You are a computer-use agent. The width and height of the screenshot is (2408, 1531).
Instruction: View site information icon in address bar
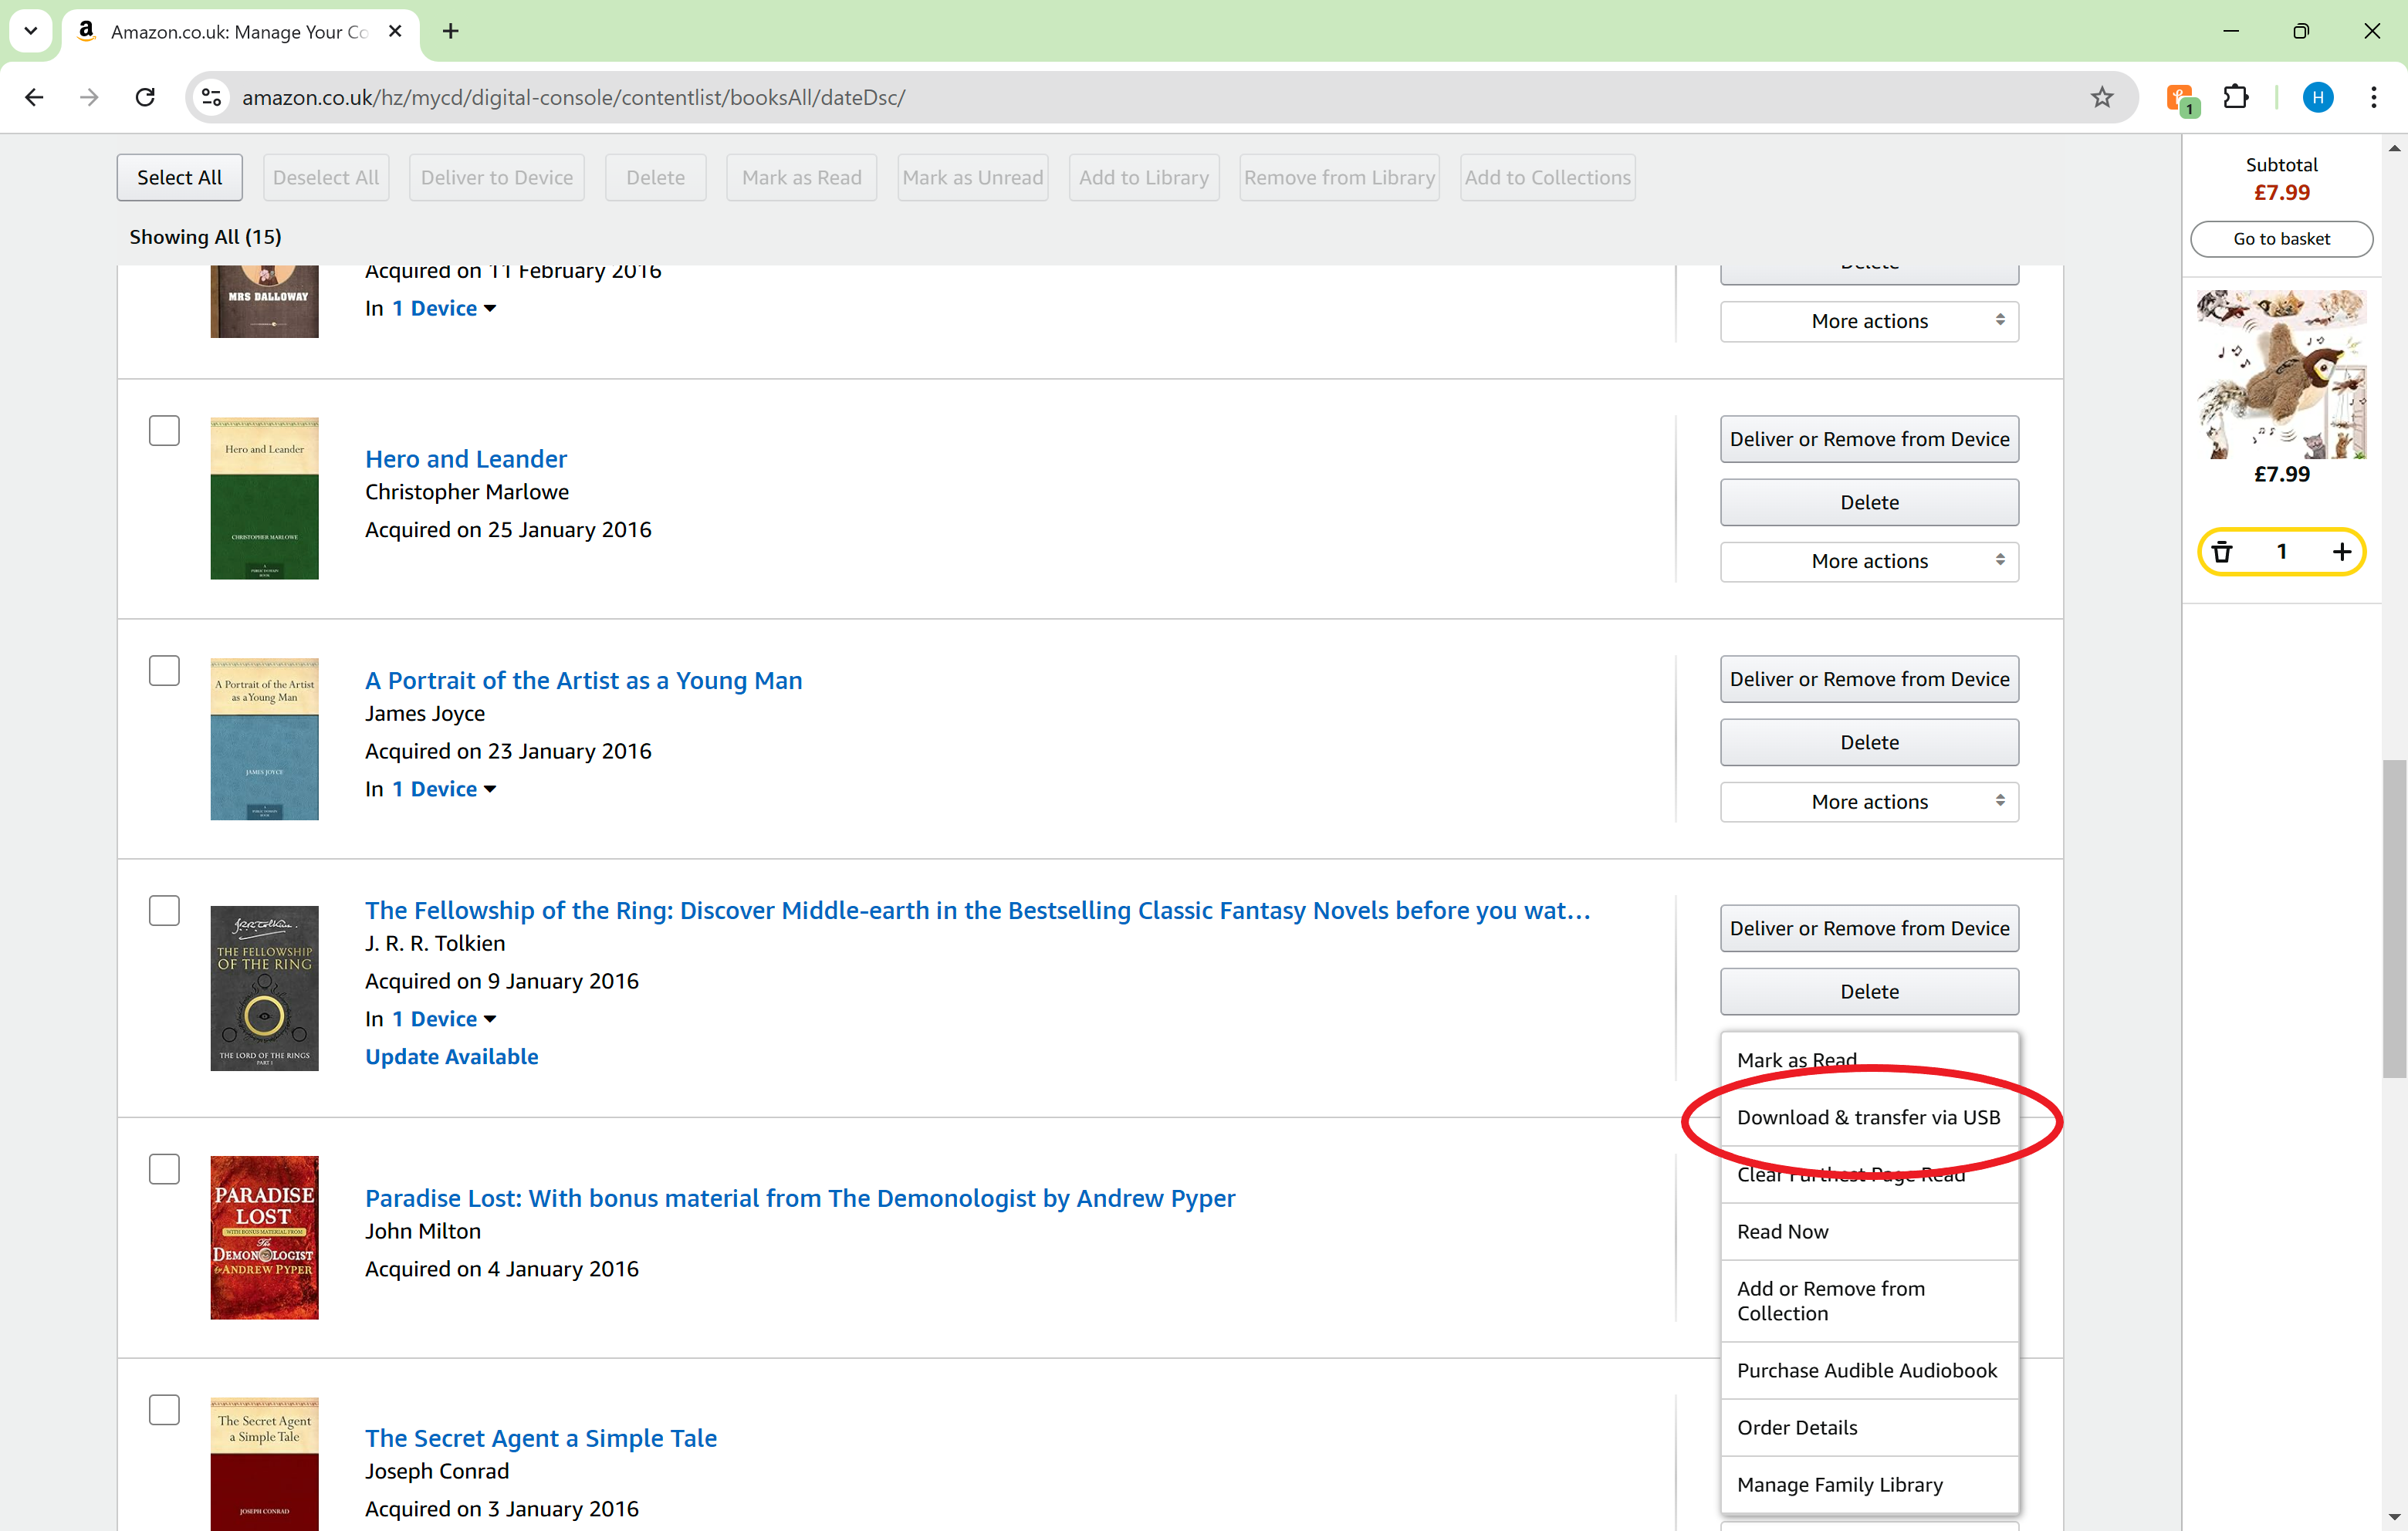(211, 97)
